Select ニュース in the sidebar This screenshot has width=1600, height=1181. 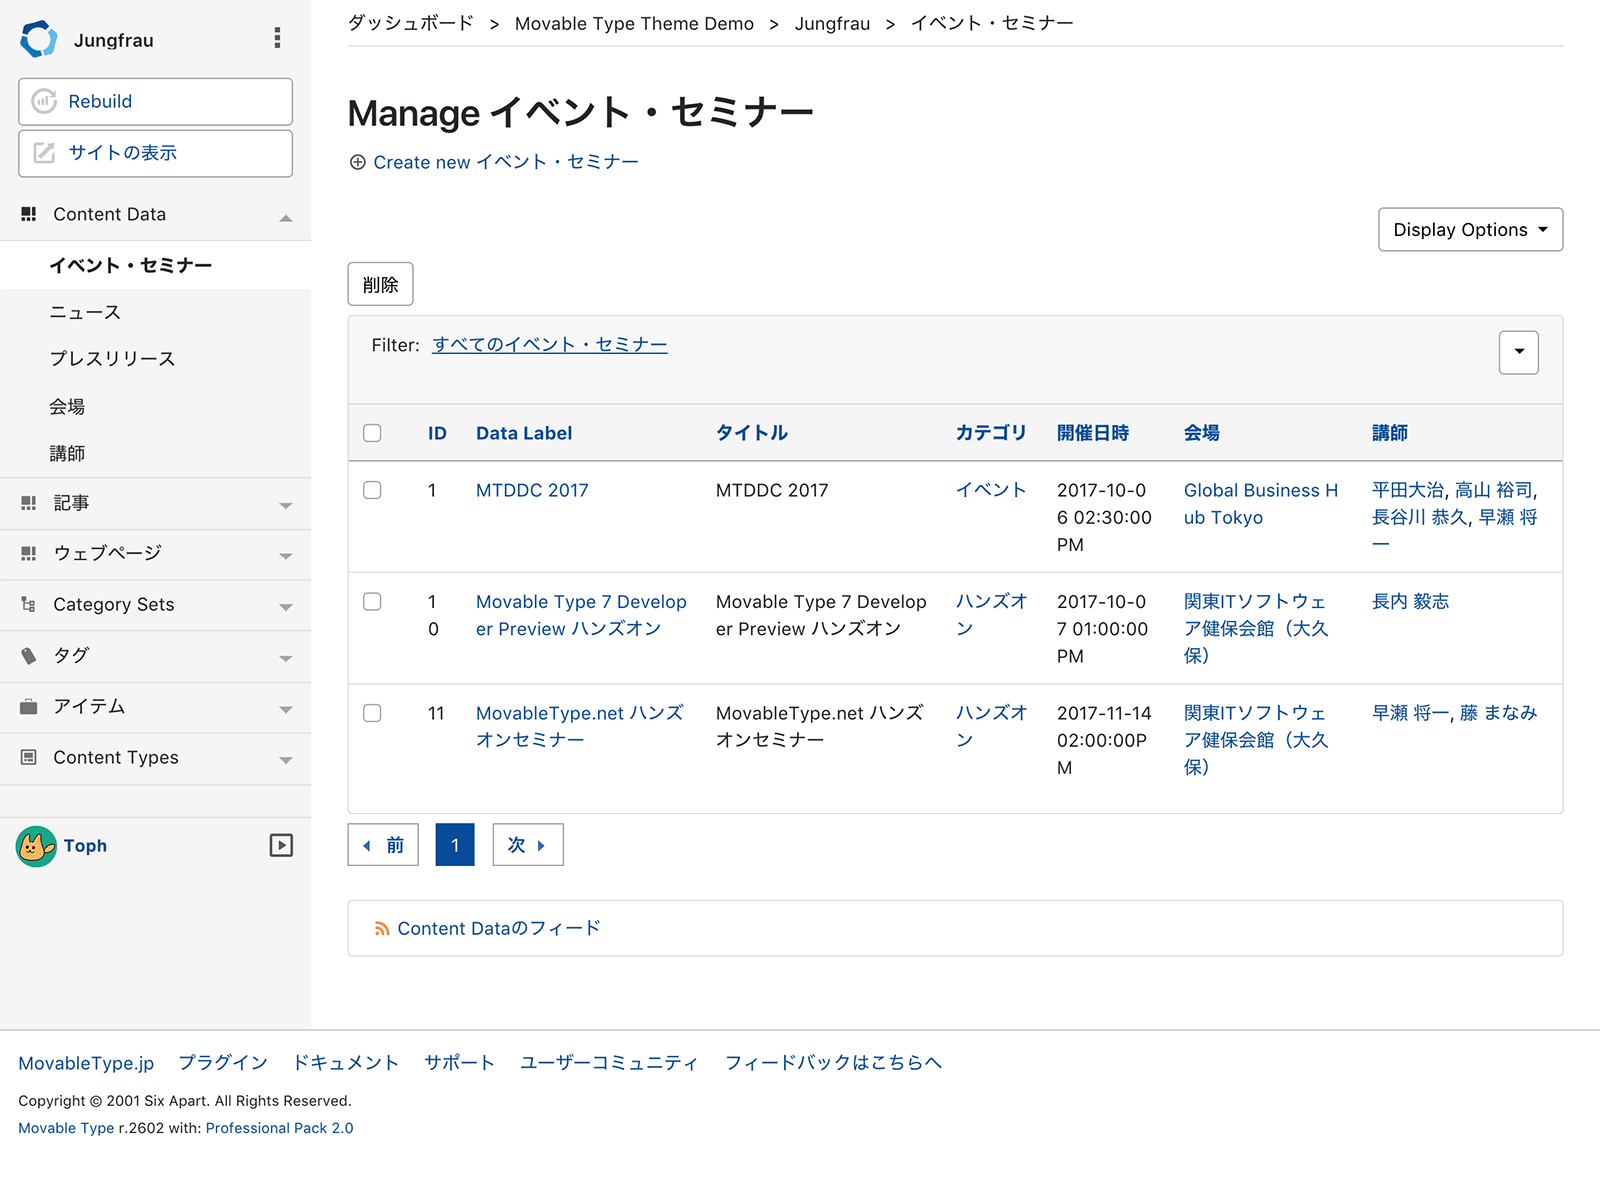[85, 312]
